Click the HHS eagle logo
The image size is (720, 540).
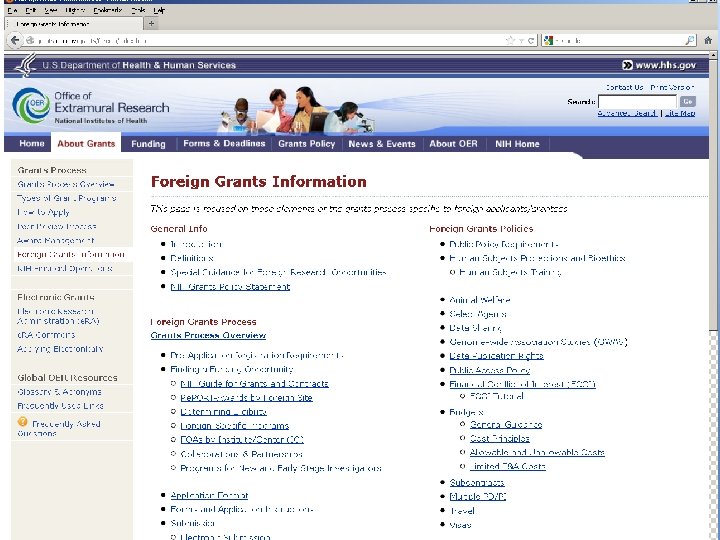(x=26, y=65)
